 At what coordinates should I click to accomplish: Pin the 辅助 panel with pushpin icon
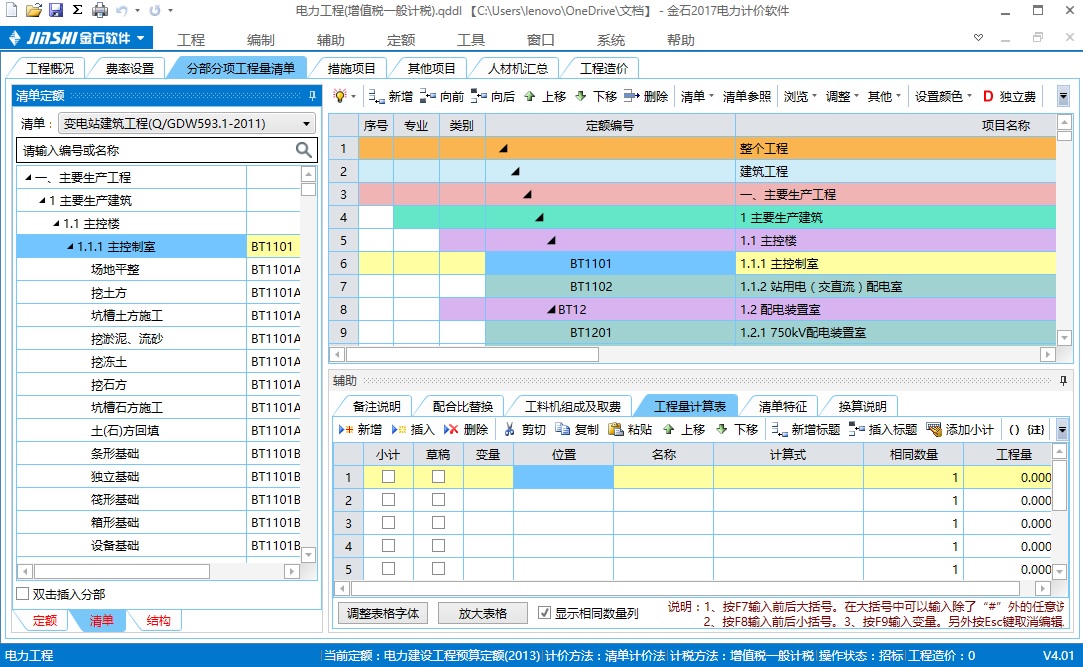[x=1063, y=380]
